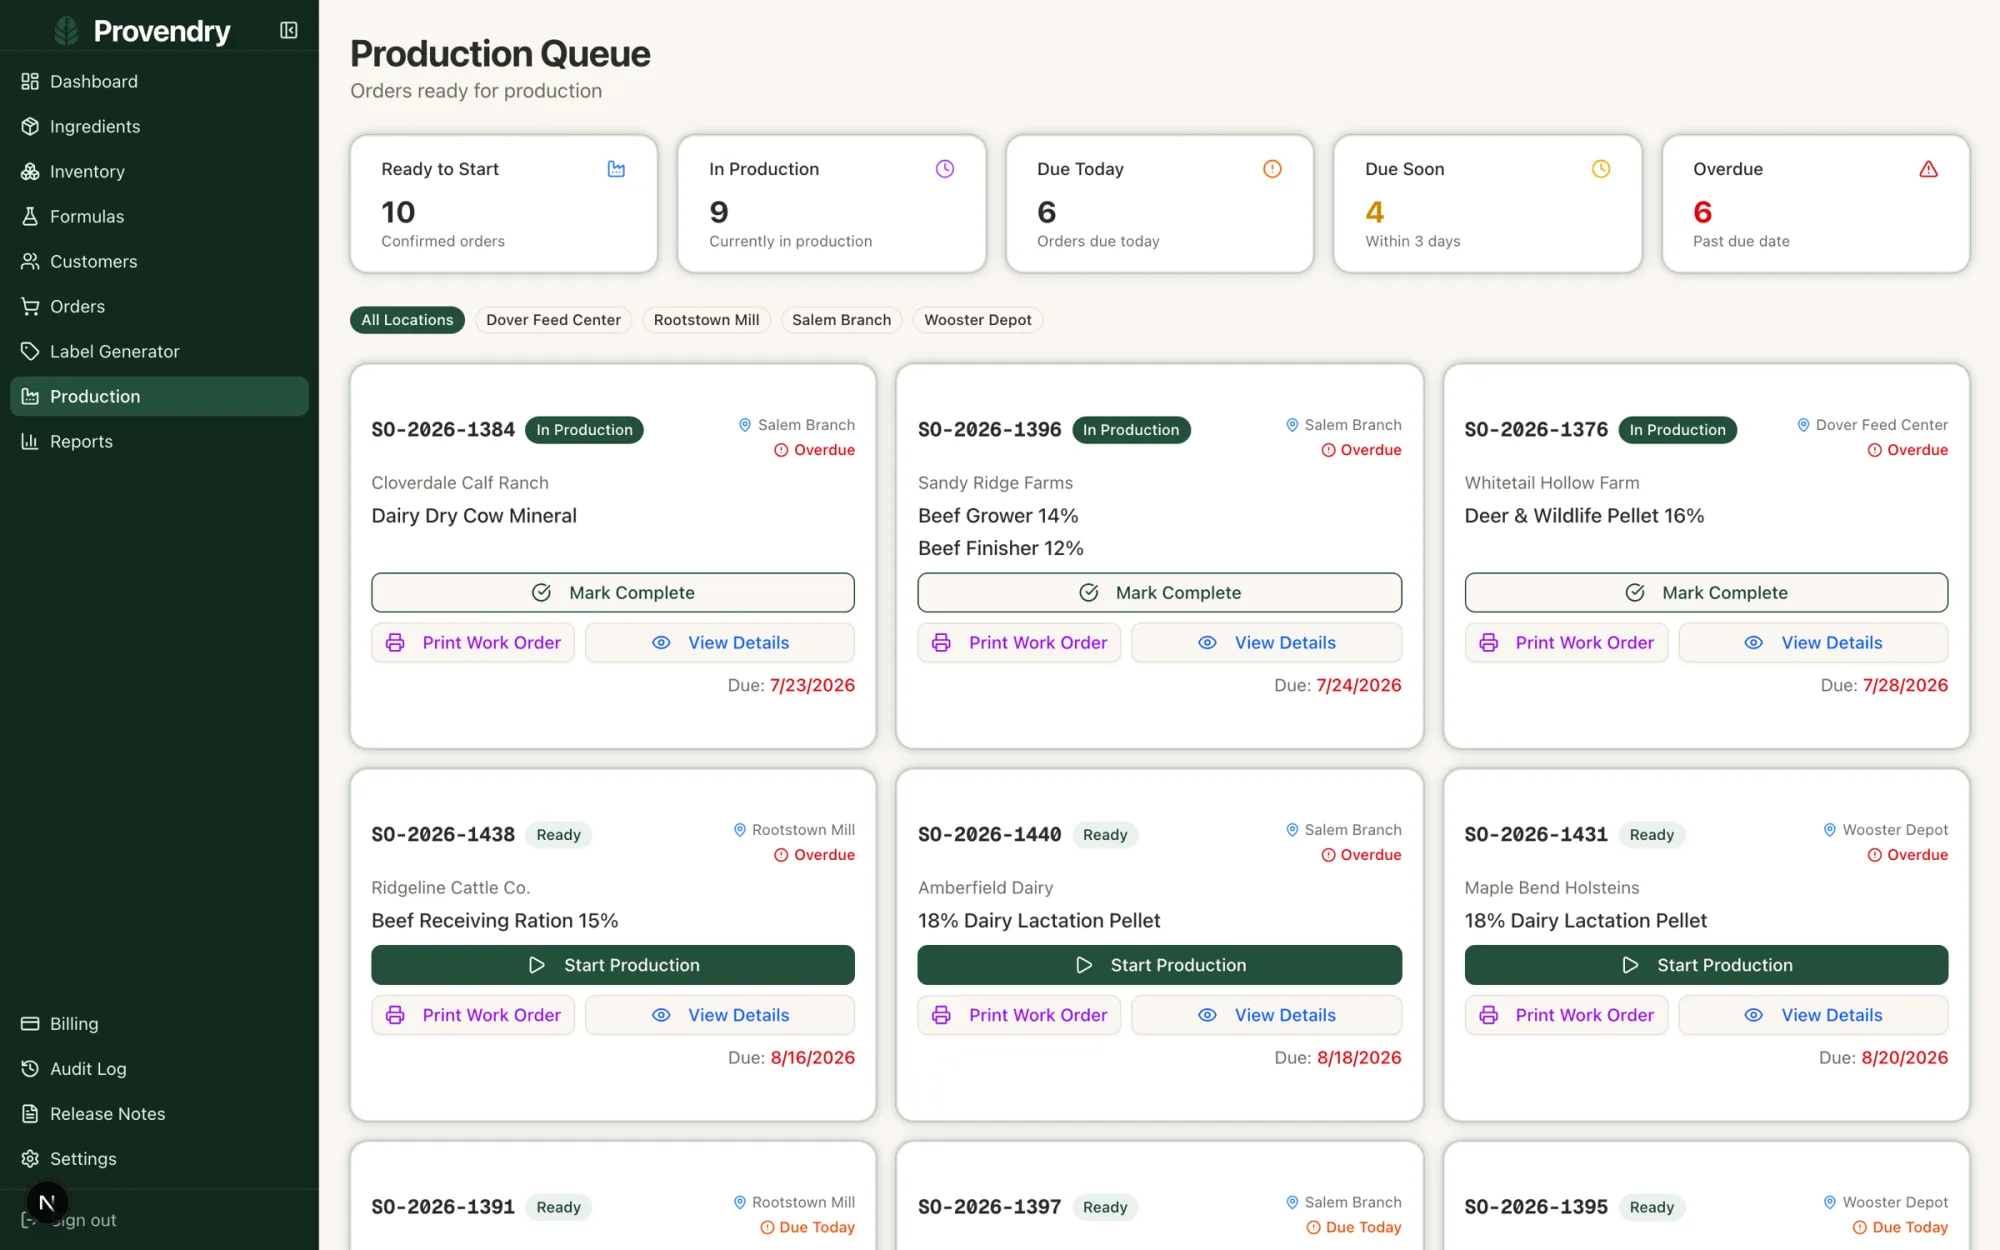
Task: Click customer name Cloverdale Calf Ranch
Action: [x=460, y=483]
